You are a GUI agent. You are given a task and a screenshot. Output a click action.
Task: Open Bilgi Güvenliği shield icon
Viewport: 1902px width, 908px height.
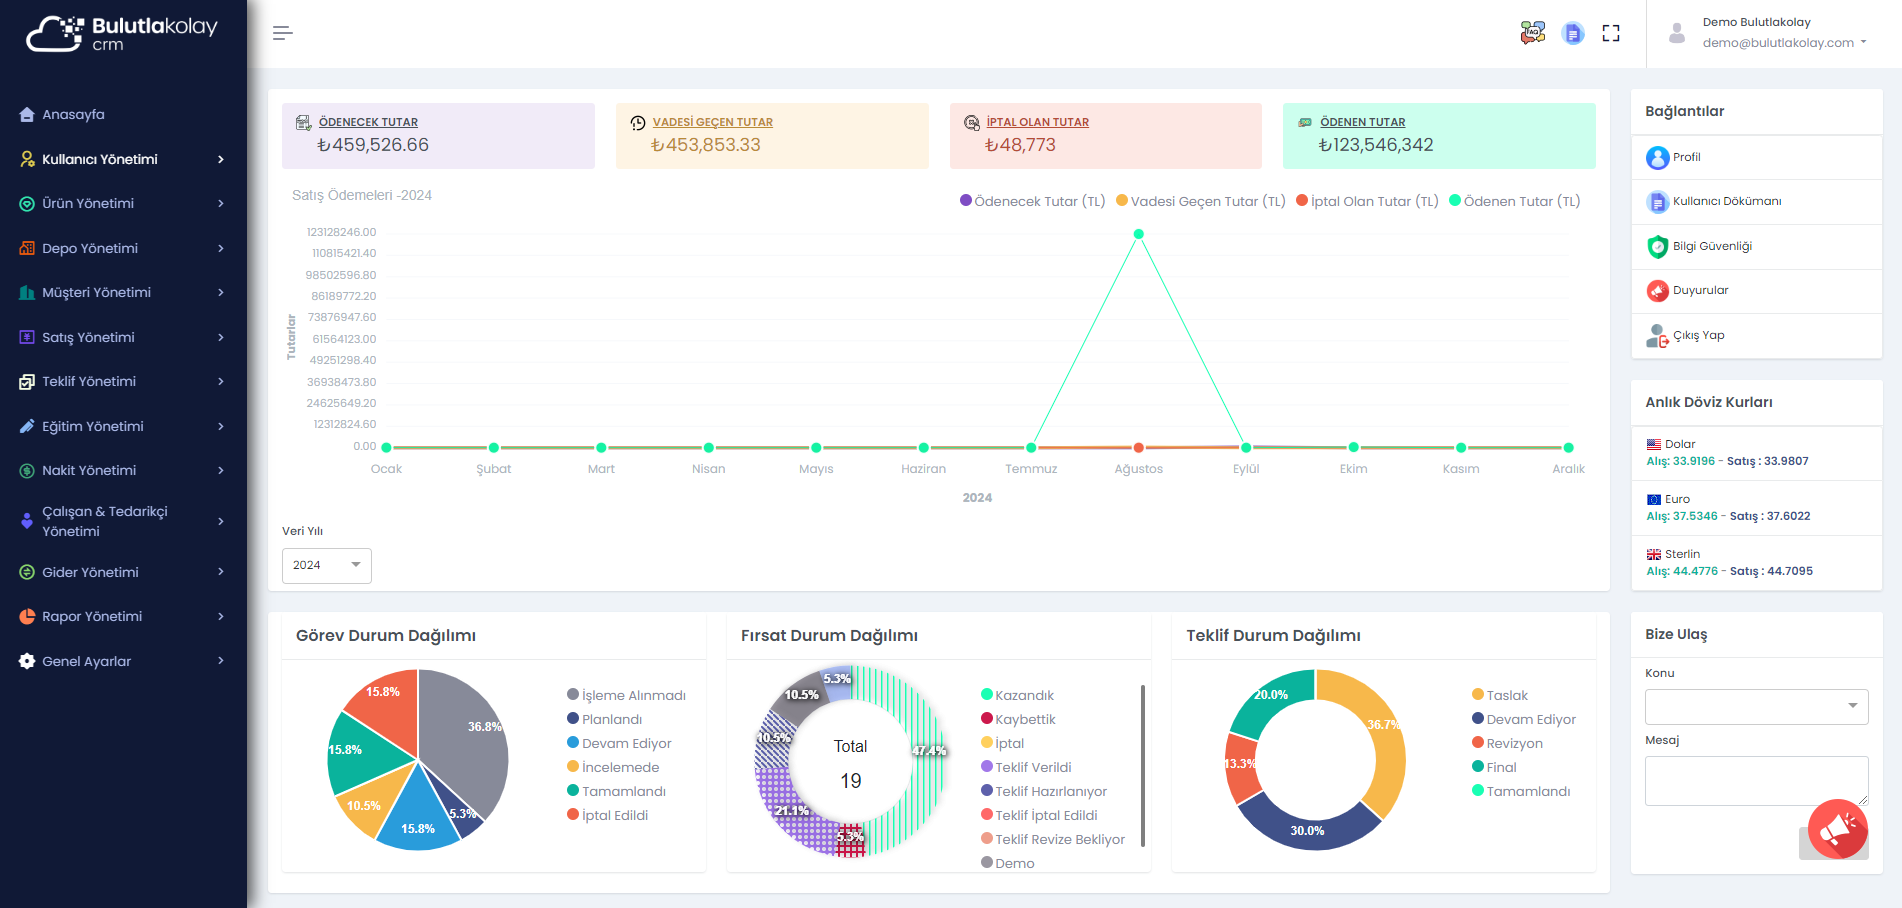[x=1657, y=247]
